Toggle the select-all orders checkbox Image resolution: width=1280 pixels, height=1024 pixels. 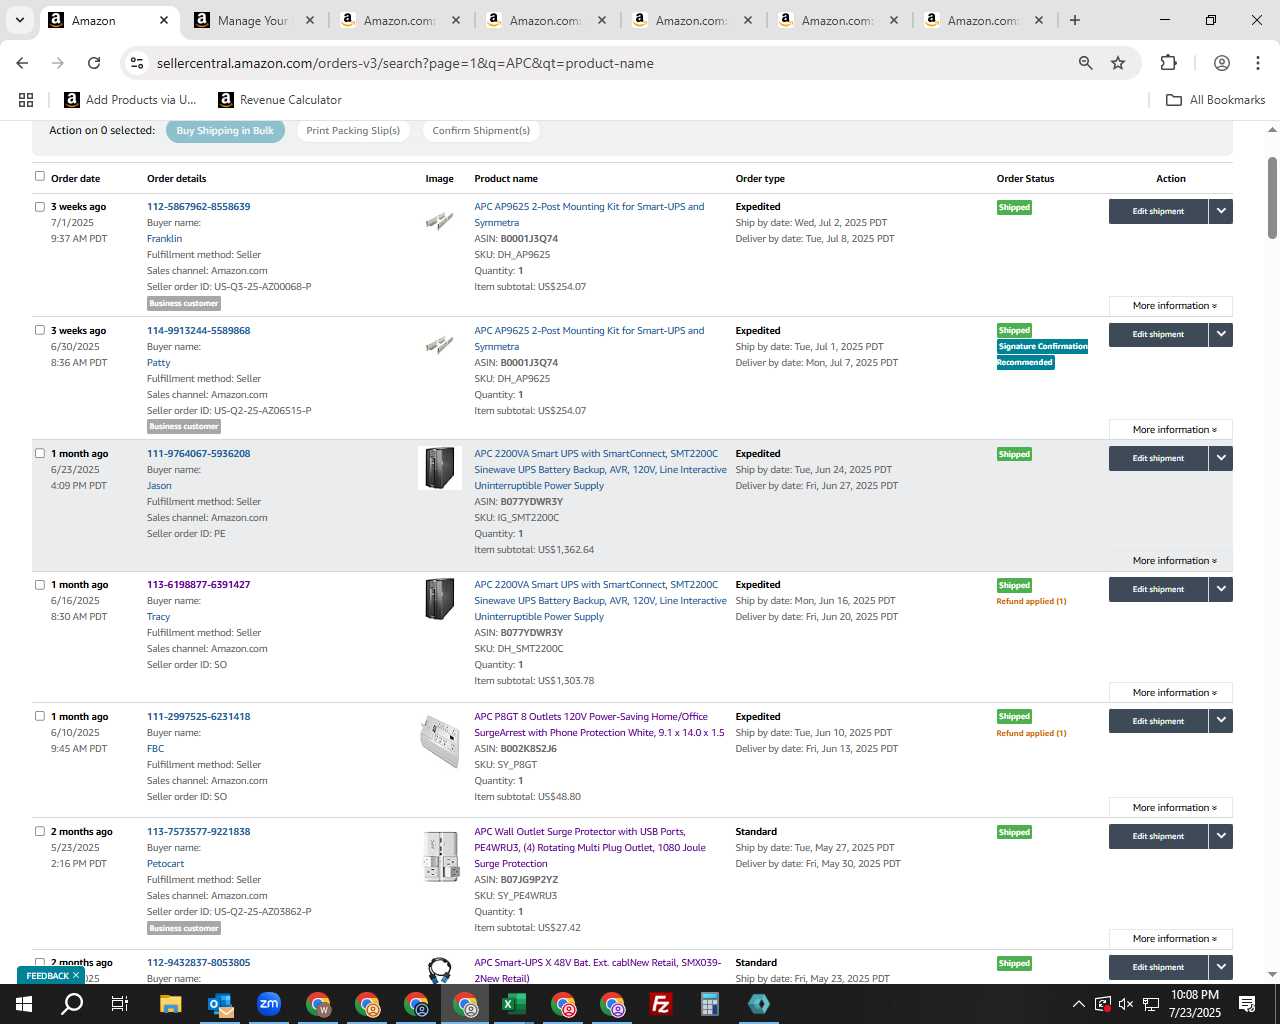[40, 176]
